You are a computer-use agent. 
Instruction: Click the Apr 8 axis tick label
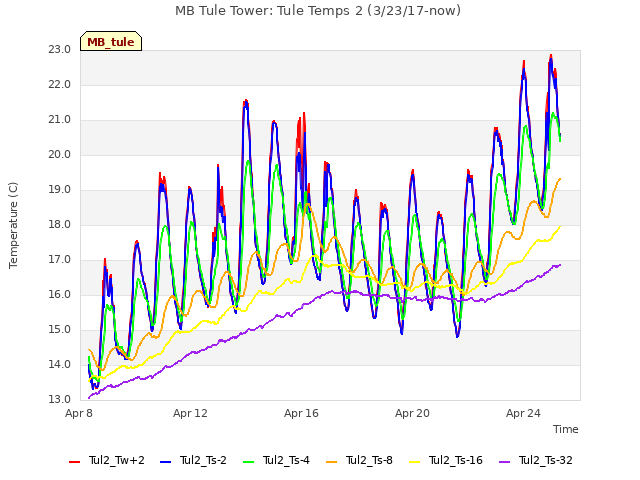[x=79, y=413]
